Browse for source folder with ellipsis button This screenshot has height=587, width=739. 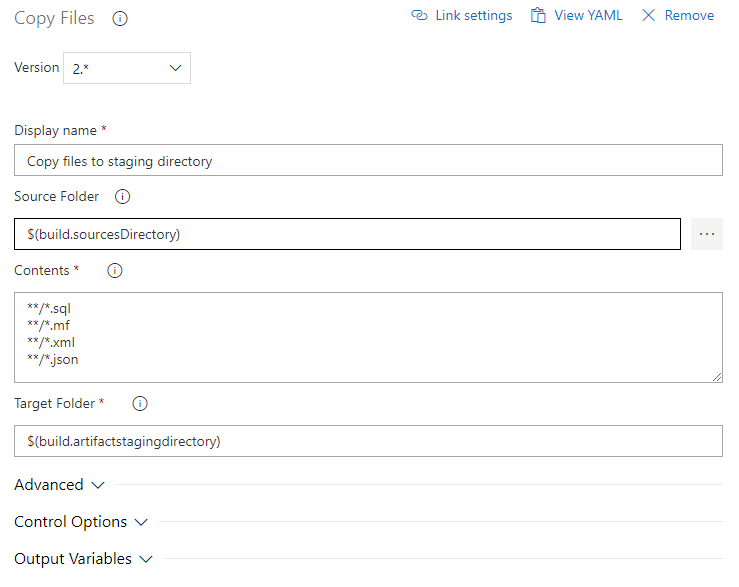(707, 234)
